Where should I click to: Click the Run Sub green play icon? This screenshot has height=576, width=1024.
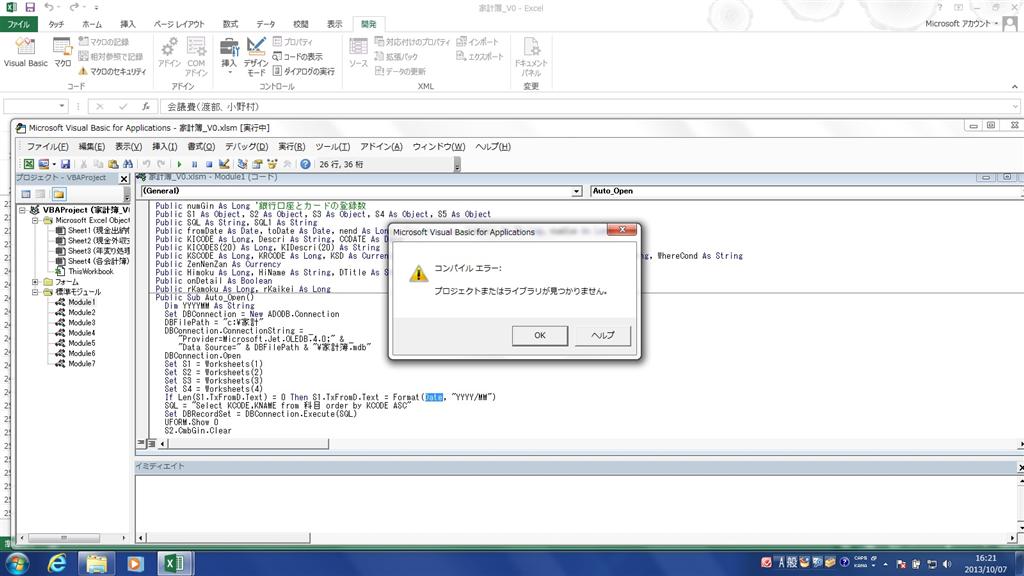pyautogui.click(x=180, y=165)
